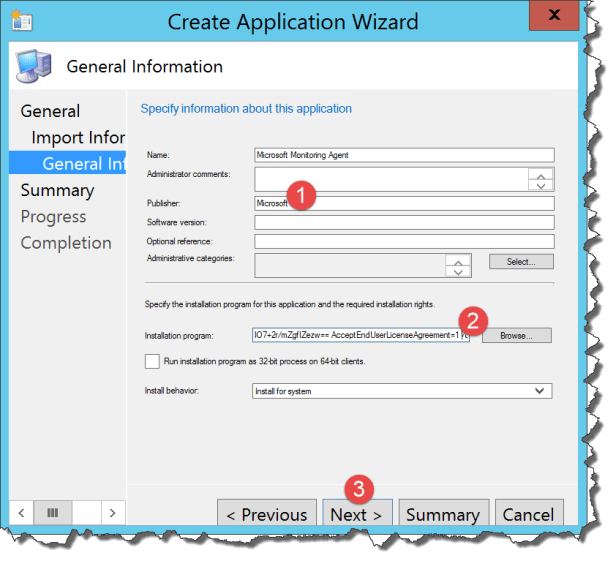
Task: Click the sidebar scroll right arrow
Action: pos(113,513)
